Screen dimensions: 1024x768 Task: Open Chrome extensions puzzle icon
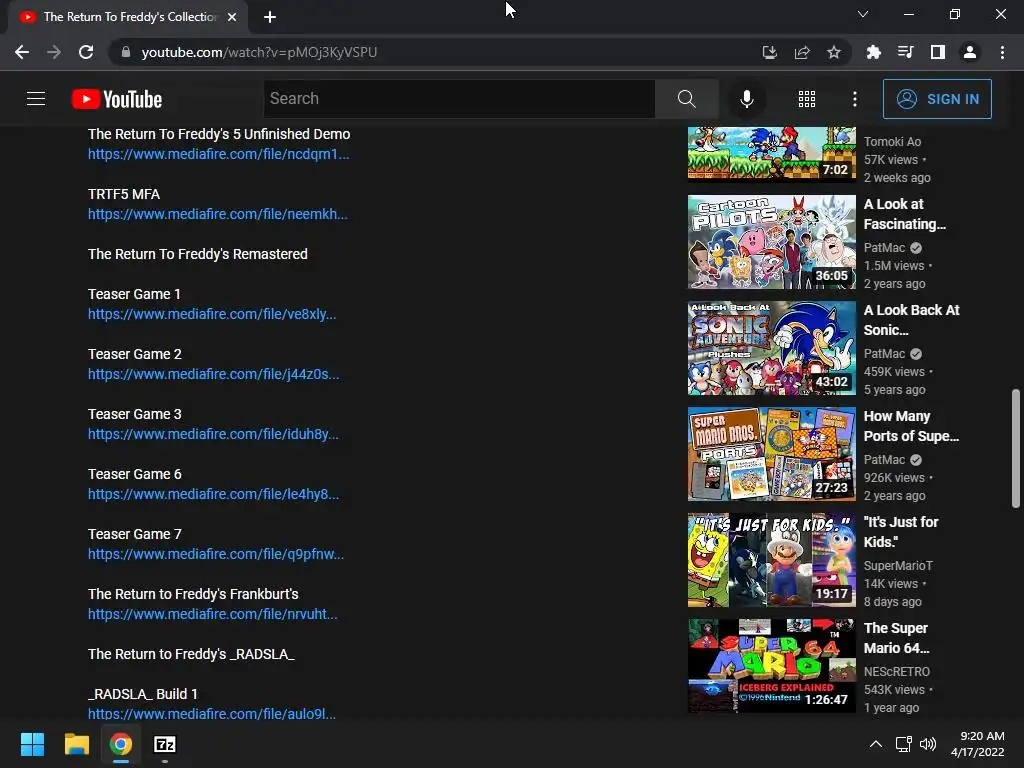pos(874,52)
